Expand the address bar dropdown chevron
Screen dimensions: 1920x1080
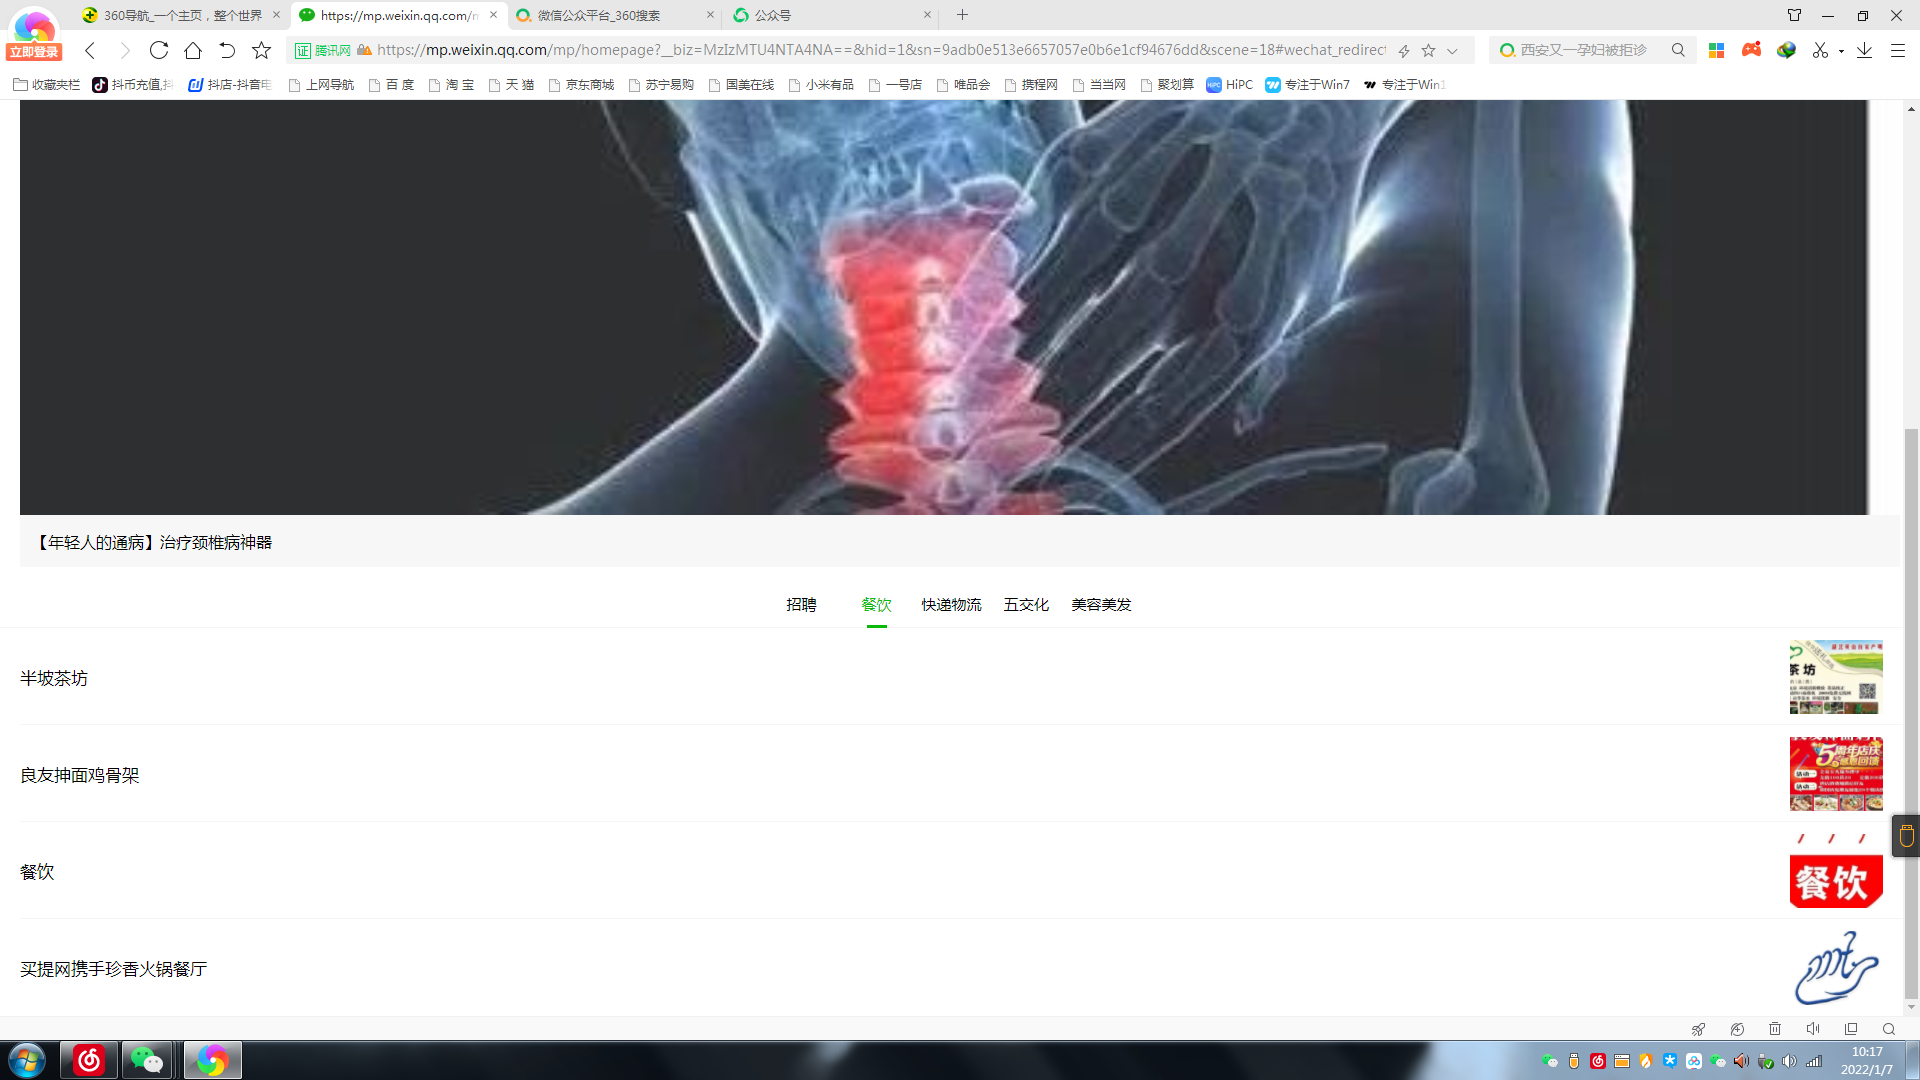coord(1453,51)
